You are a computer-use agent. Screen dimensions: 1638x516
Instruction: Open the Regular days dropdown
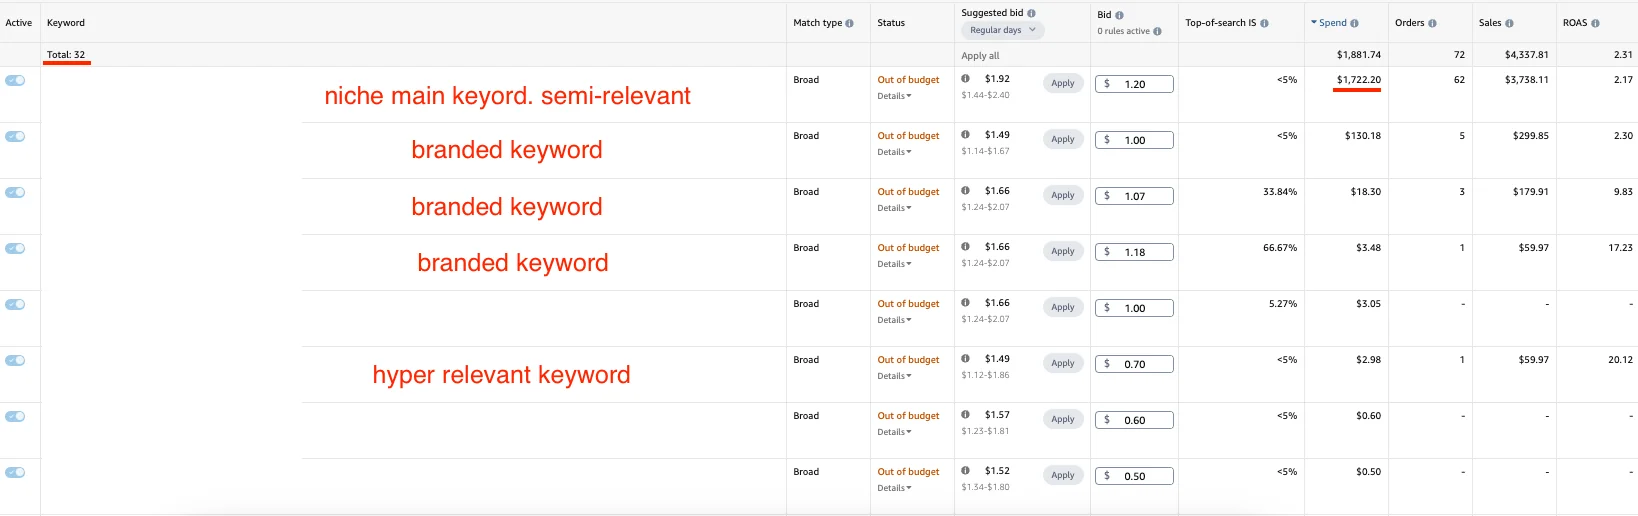(x=1002, y=30)
